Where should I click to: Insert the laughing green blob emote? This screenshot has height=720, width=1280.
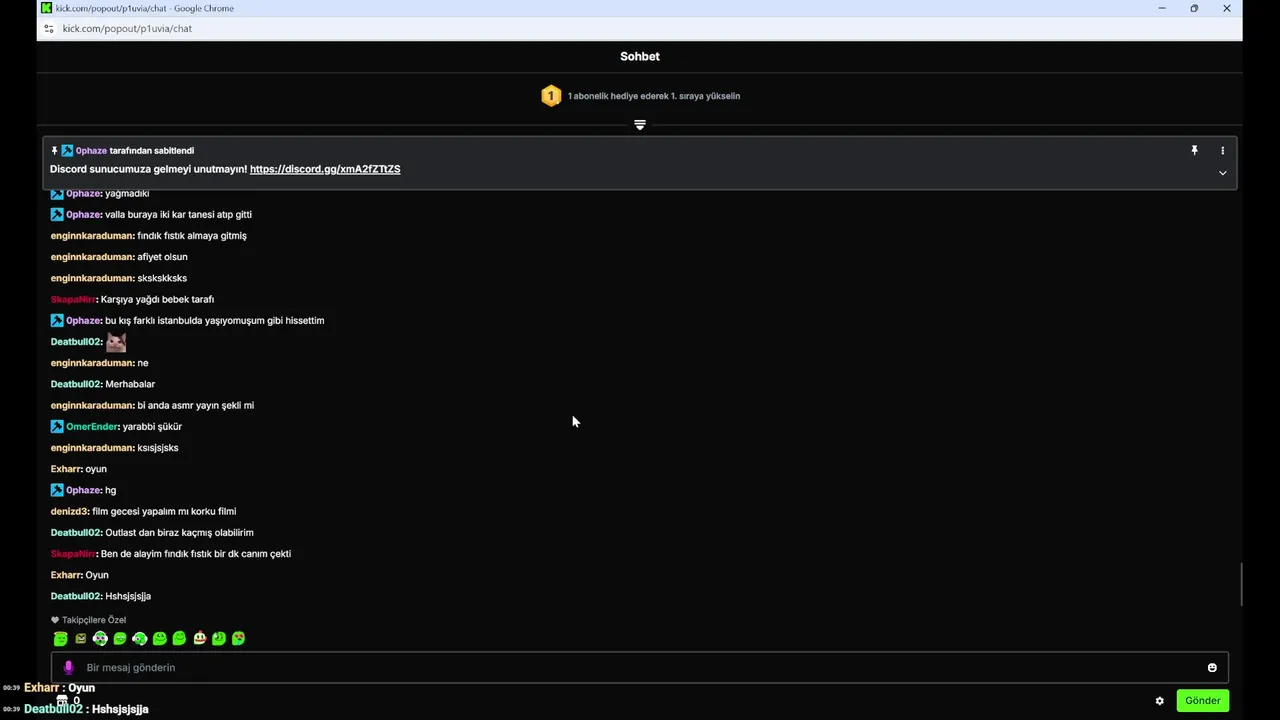pos(120,638)
